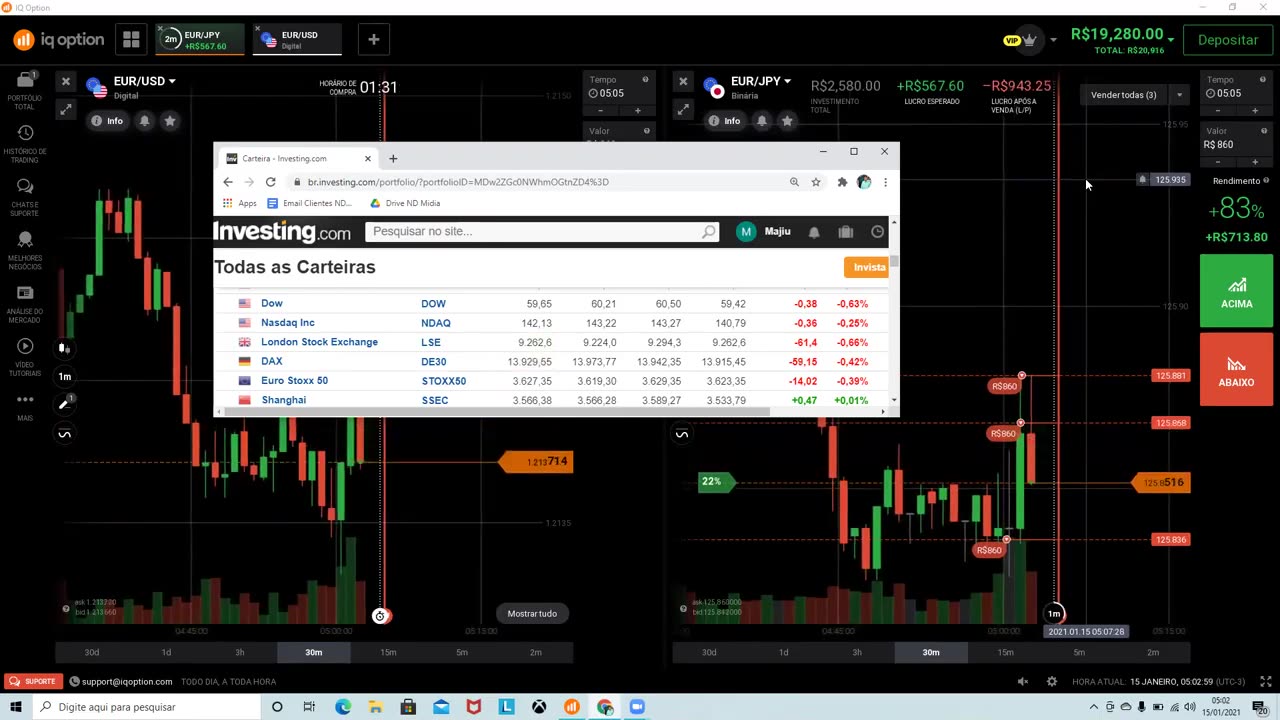1280x720 pixels.
Task: Reload the Investing.com page
Action: tap(270, 182)
